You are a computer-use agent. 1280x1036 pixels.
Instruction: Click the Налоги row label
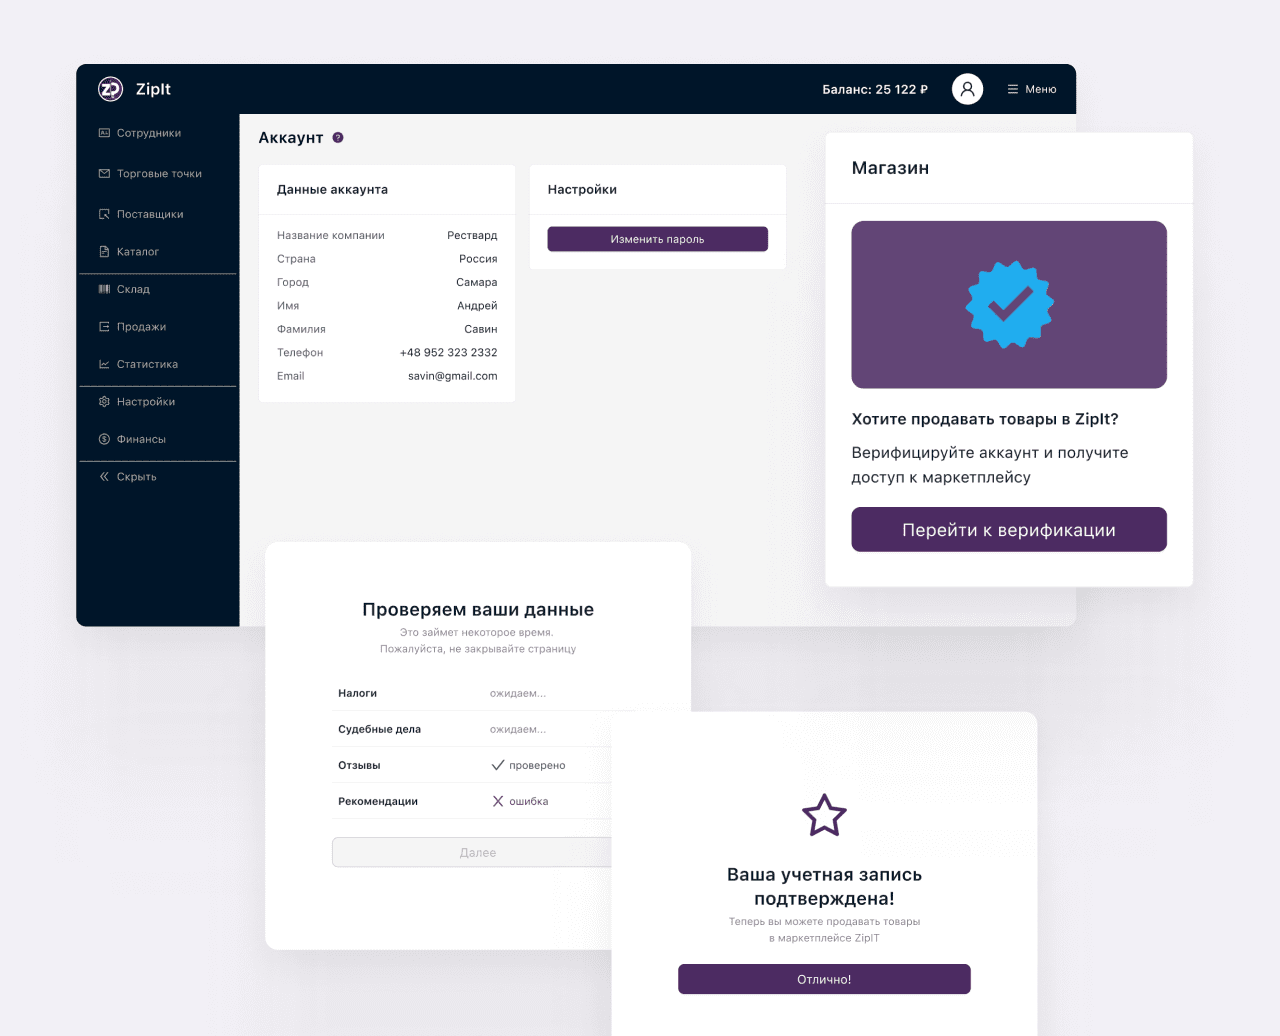tap(357, 693)
